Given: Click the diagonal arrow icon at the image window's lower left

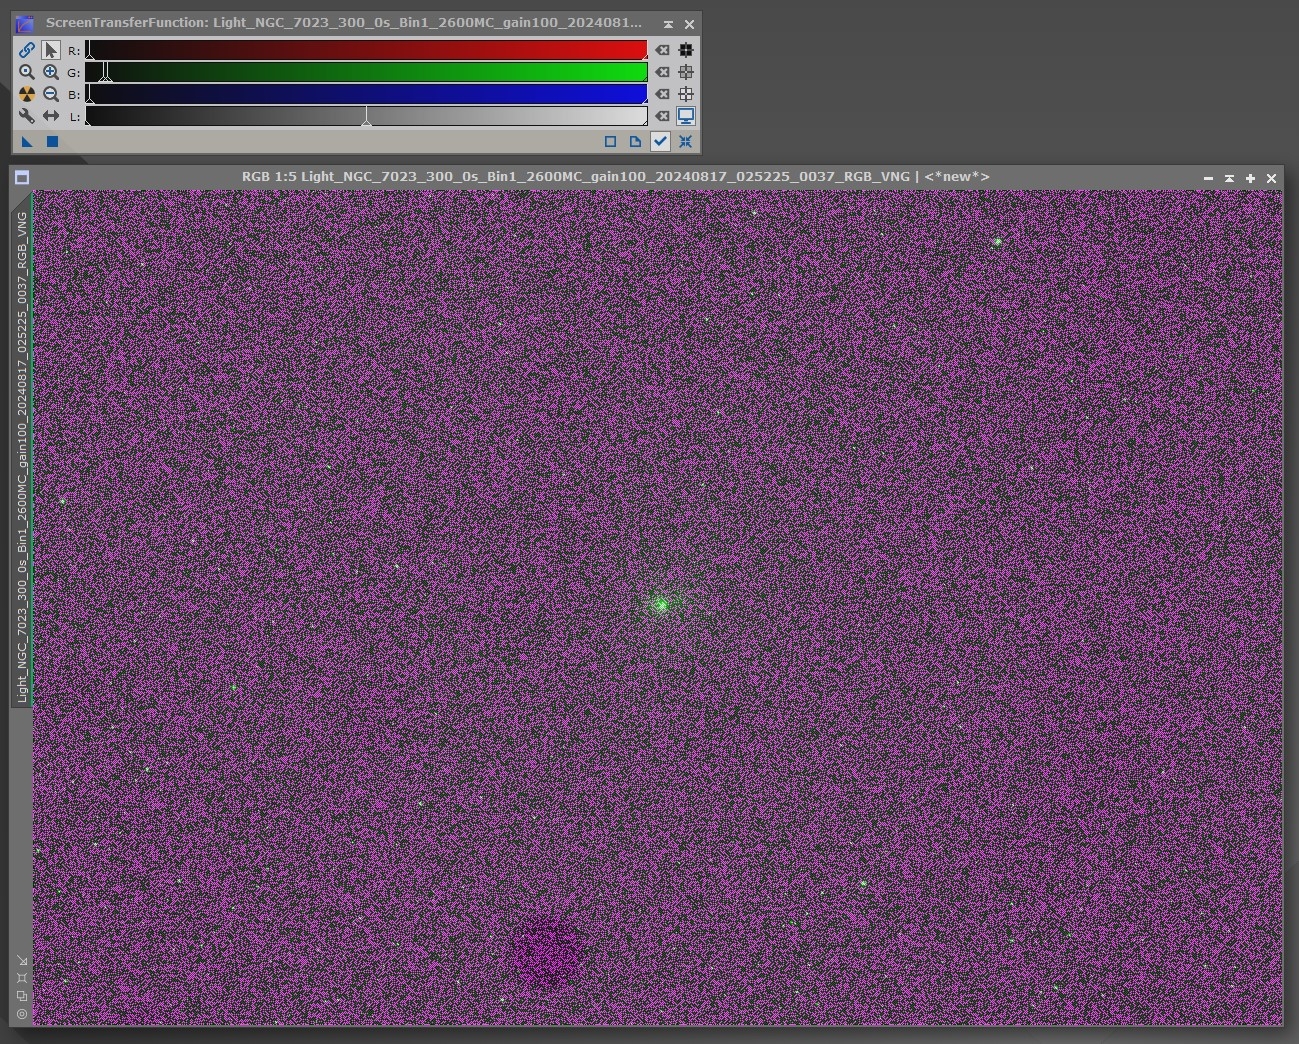Looking at the screenshot, I should (x=22, y=960).
